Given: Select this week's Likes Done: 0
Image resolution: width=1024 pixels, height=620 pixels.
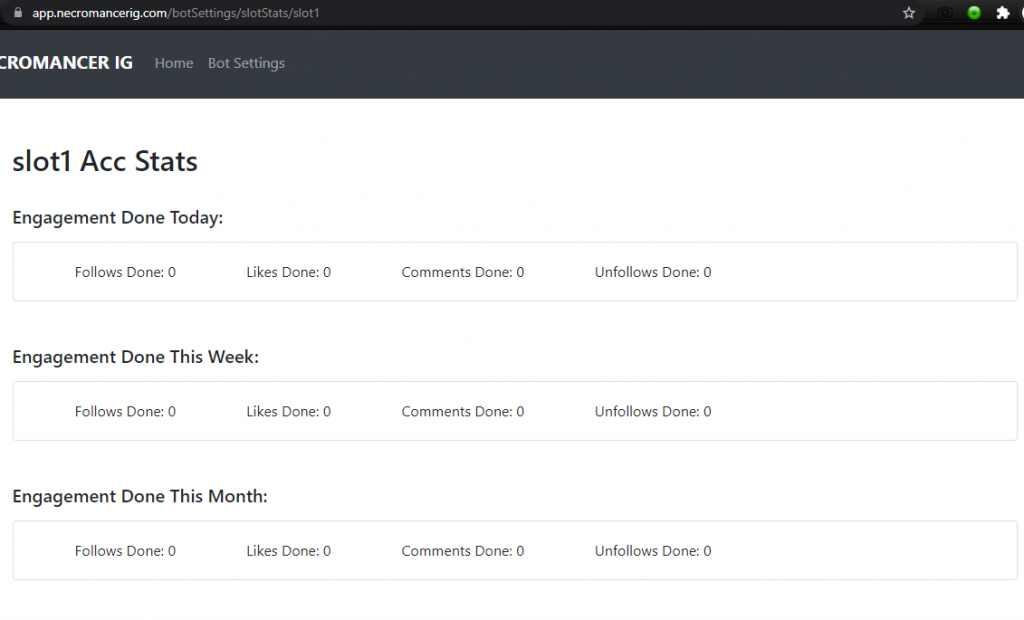Looking at the screenshot, I should pyautogui.click(x=289, y=412).
